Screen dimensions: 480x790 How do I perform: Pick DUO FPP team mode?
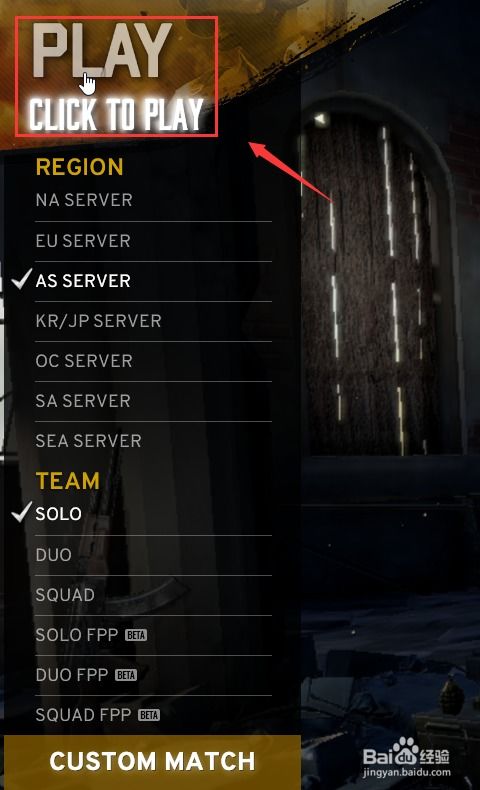[153, 676]
